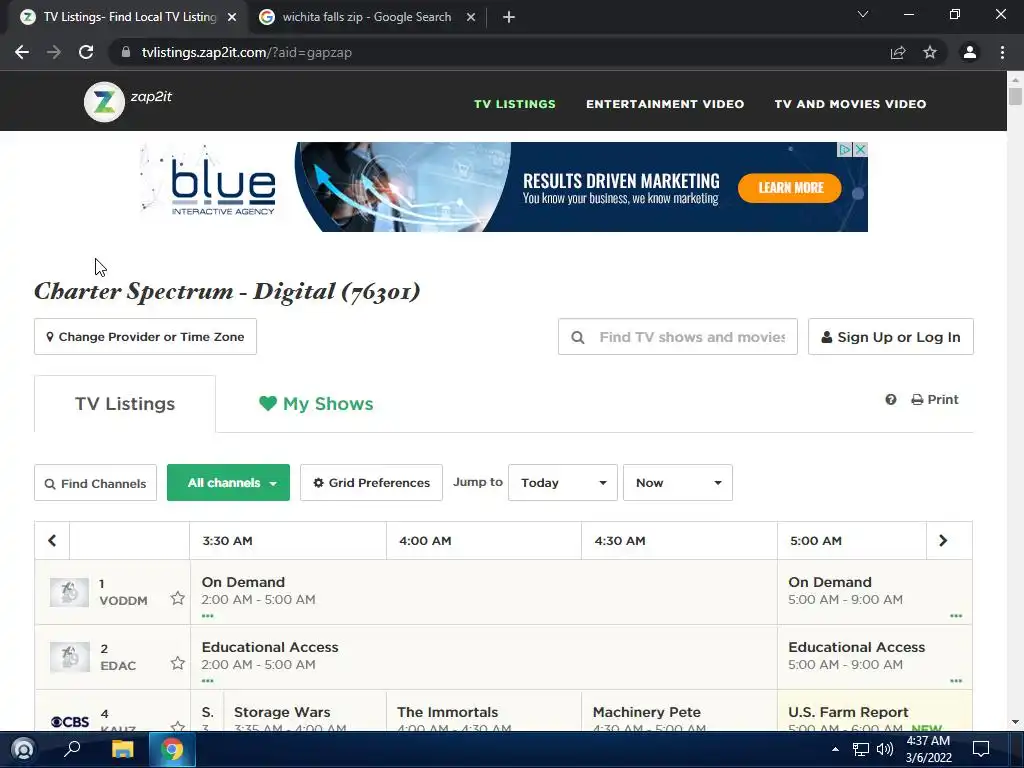Expand details dots under Educational Access 2:00 AM
The image size is (1024, 768).
click(x=208, y=681)
